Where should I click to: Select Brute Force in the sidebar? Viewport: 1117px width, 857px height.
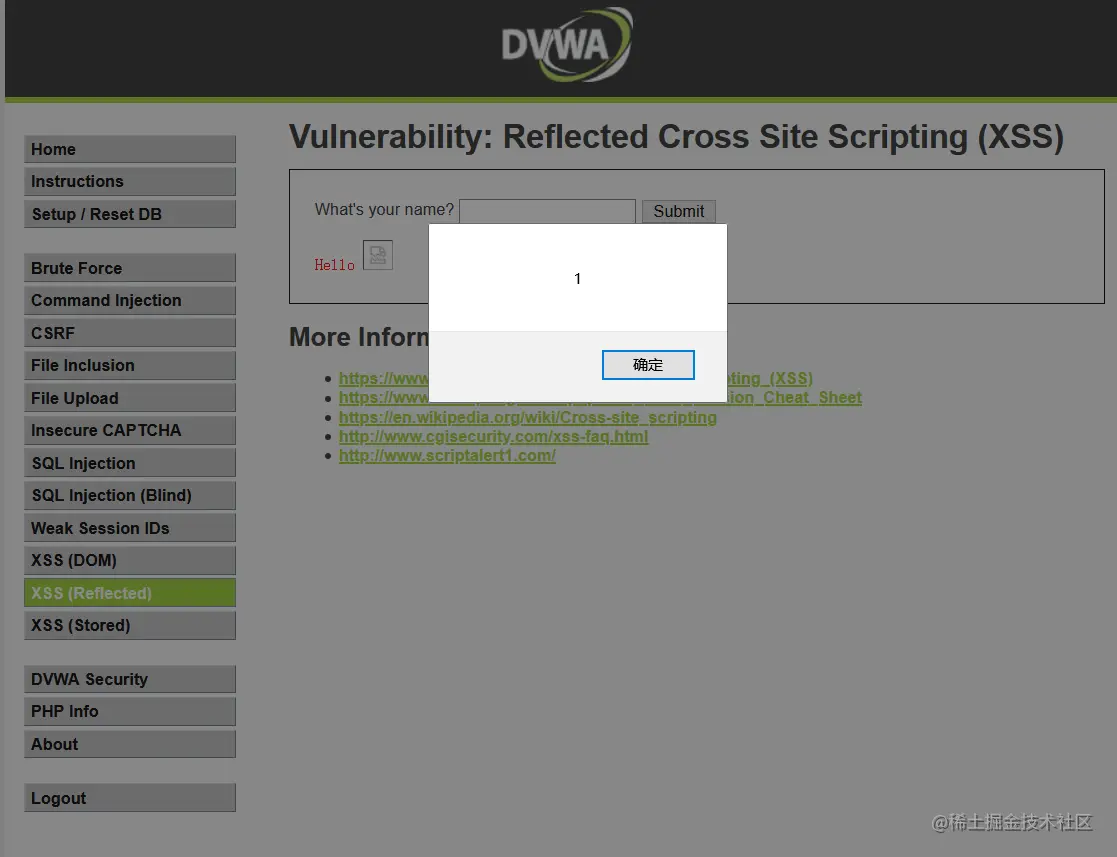point(130,268)
